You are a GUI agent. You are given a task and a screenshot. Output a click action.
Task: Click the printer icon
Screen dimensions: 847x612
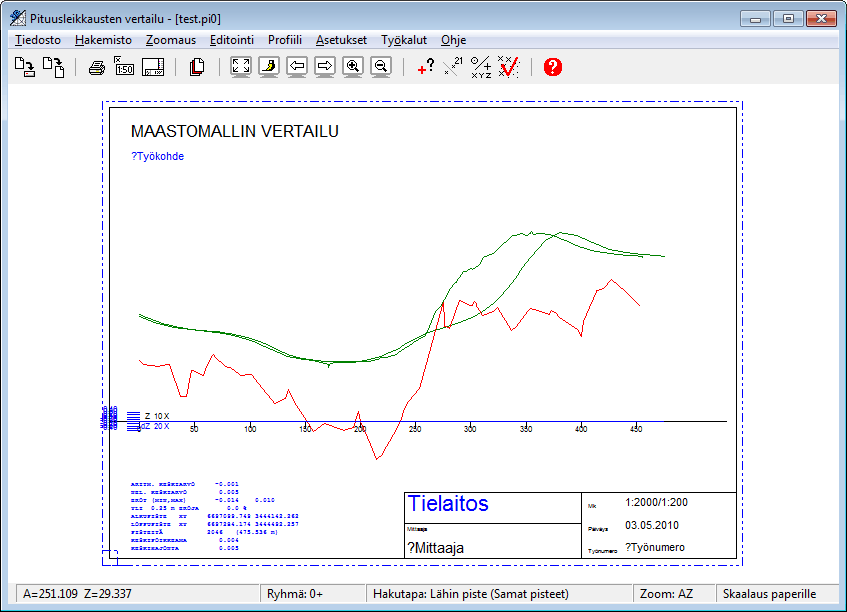click(x=96, y=67)
